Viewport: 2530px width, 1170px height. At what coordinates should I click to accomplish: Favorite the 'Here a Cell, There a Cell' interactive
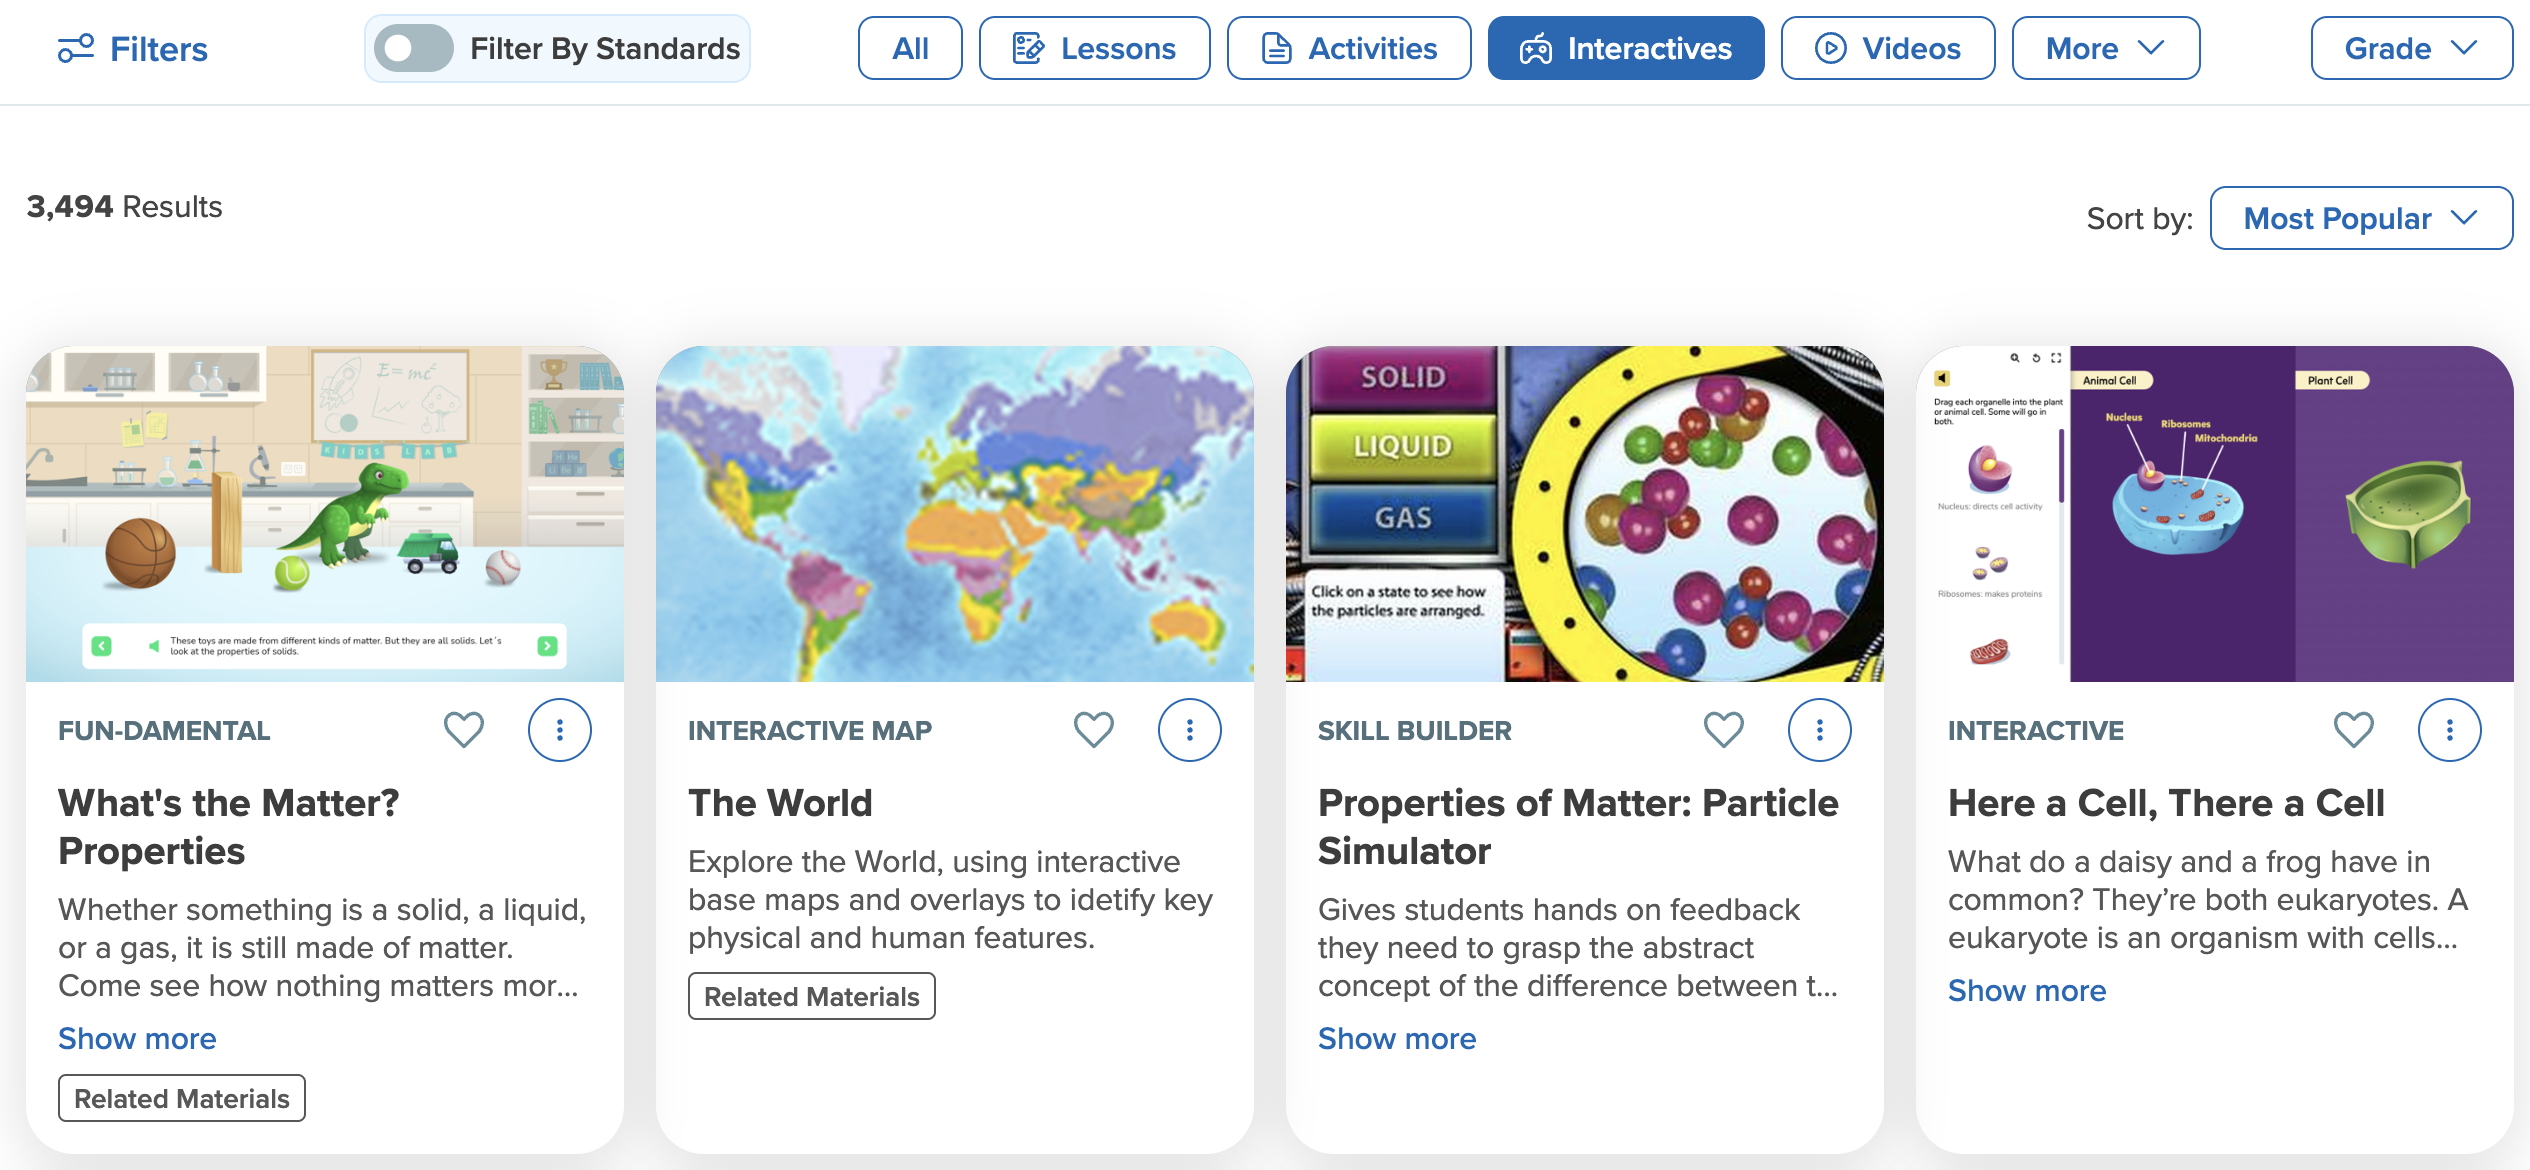tap(2353, 729)
